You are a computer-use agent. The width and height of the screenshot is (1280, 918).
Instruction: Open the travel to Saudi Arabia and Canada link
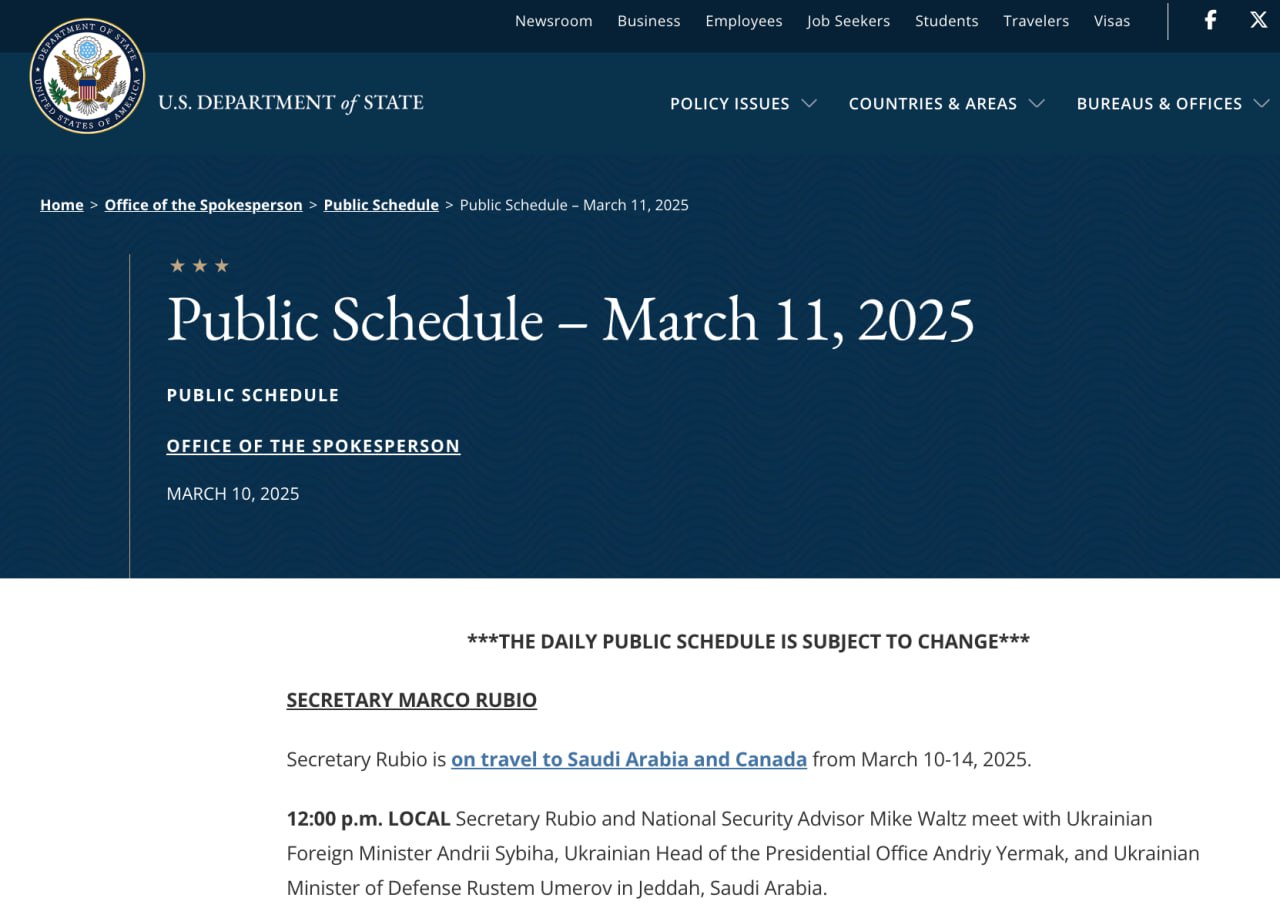[x=628, y=759]
